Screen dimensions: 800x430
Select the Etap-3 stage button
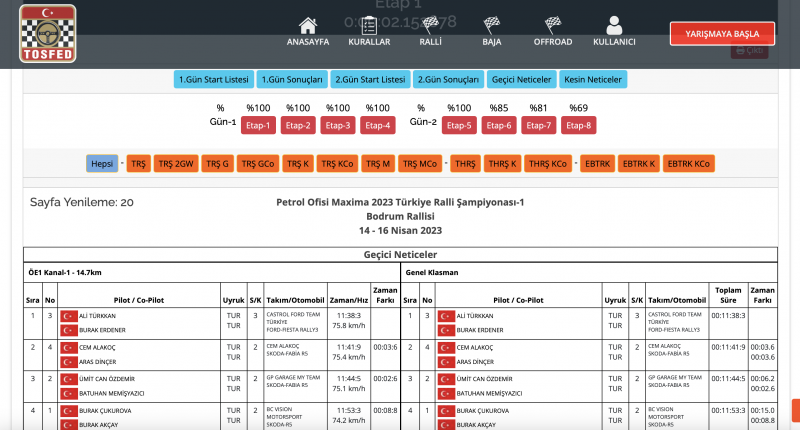tap(338, 125)
